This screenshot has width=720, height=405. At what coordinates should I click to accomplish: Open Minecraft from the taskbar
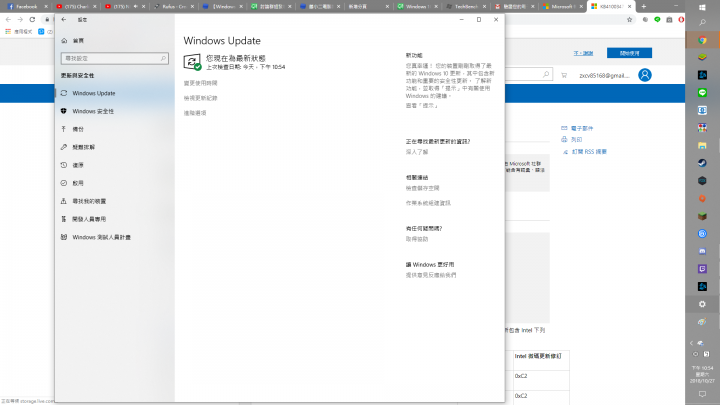click(702, 216)
